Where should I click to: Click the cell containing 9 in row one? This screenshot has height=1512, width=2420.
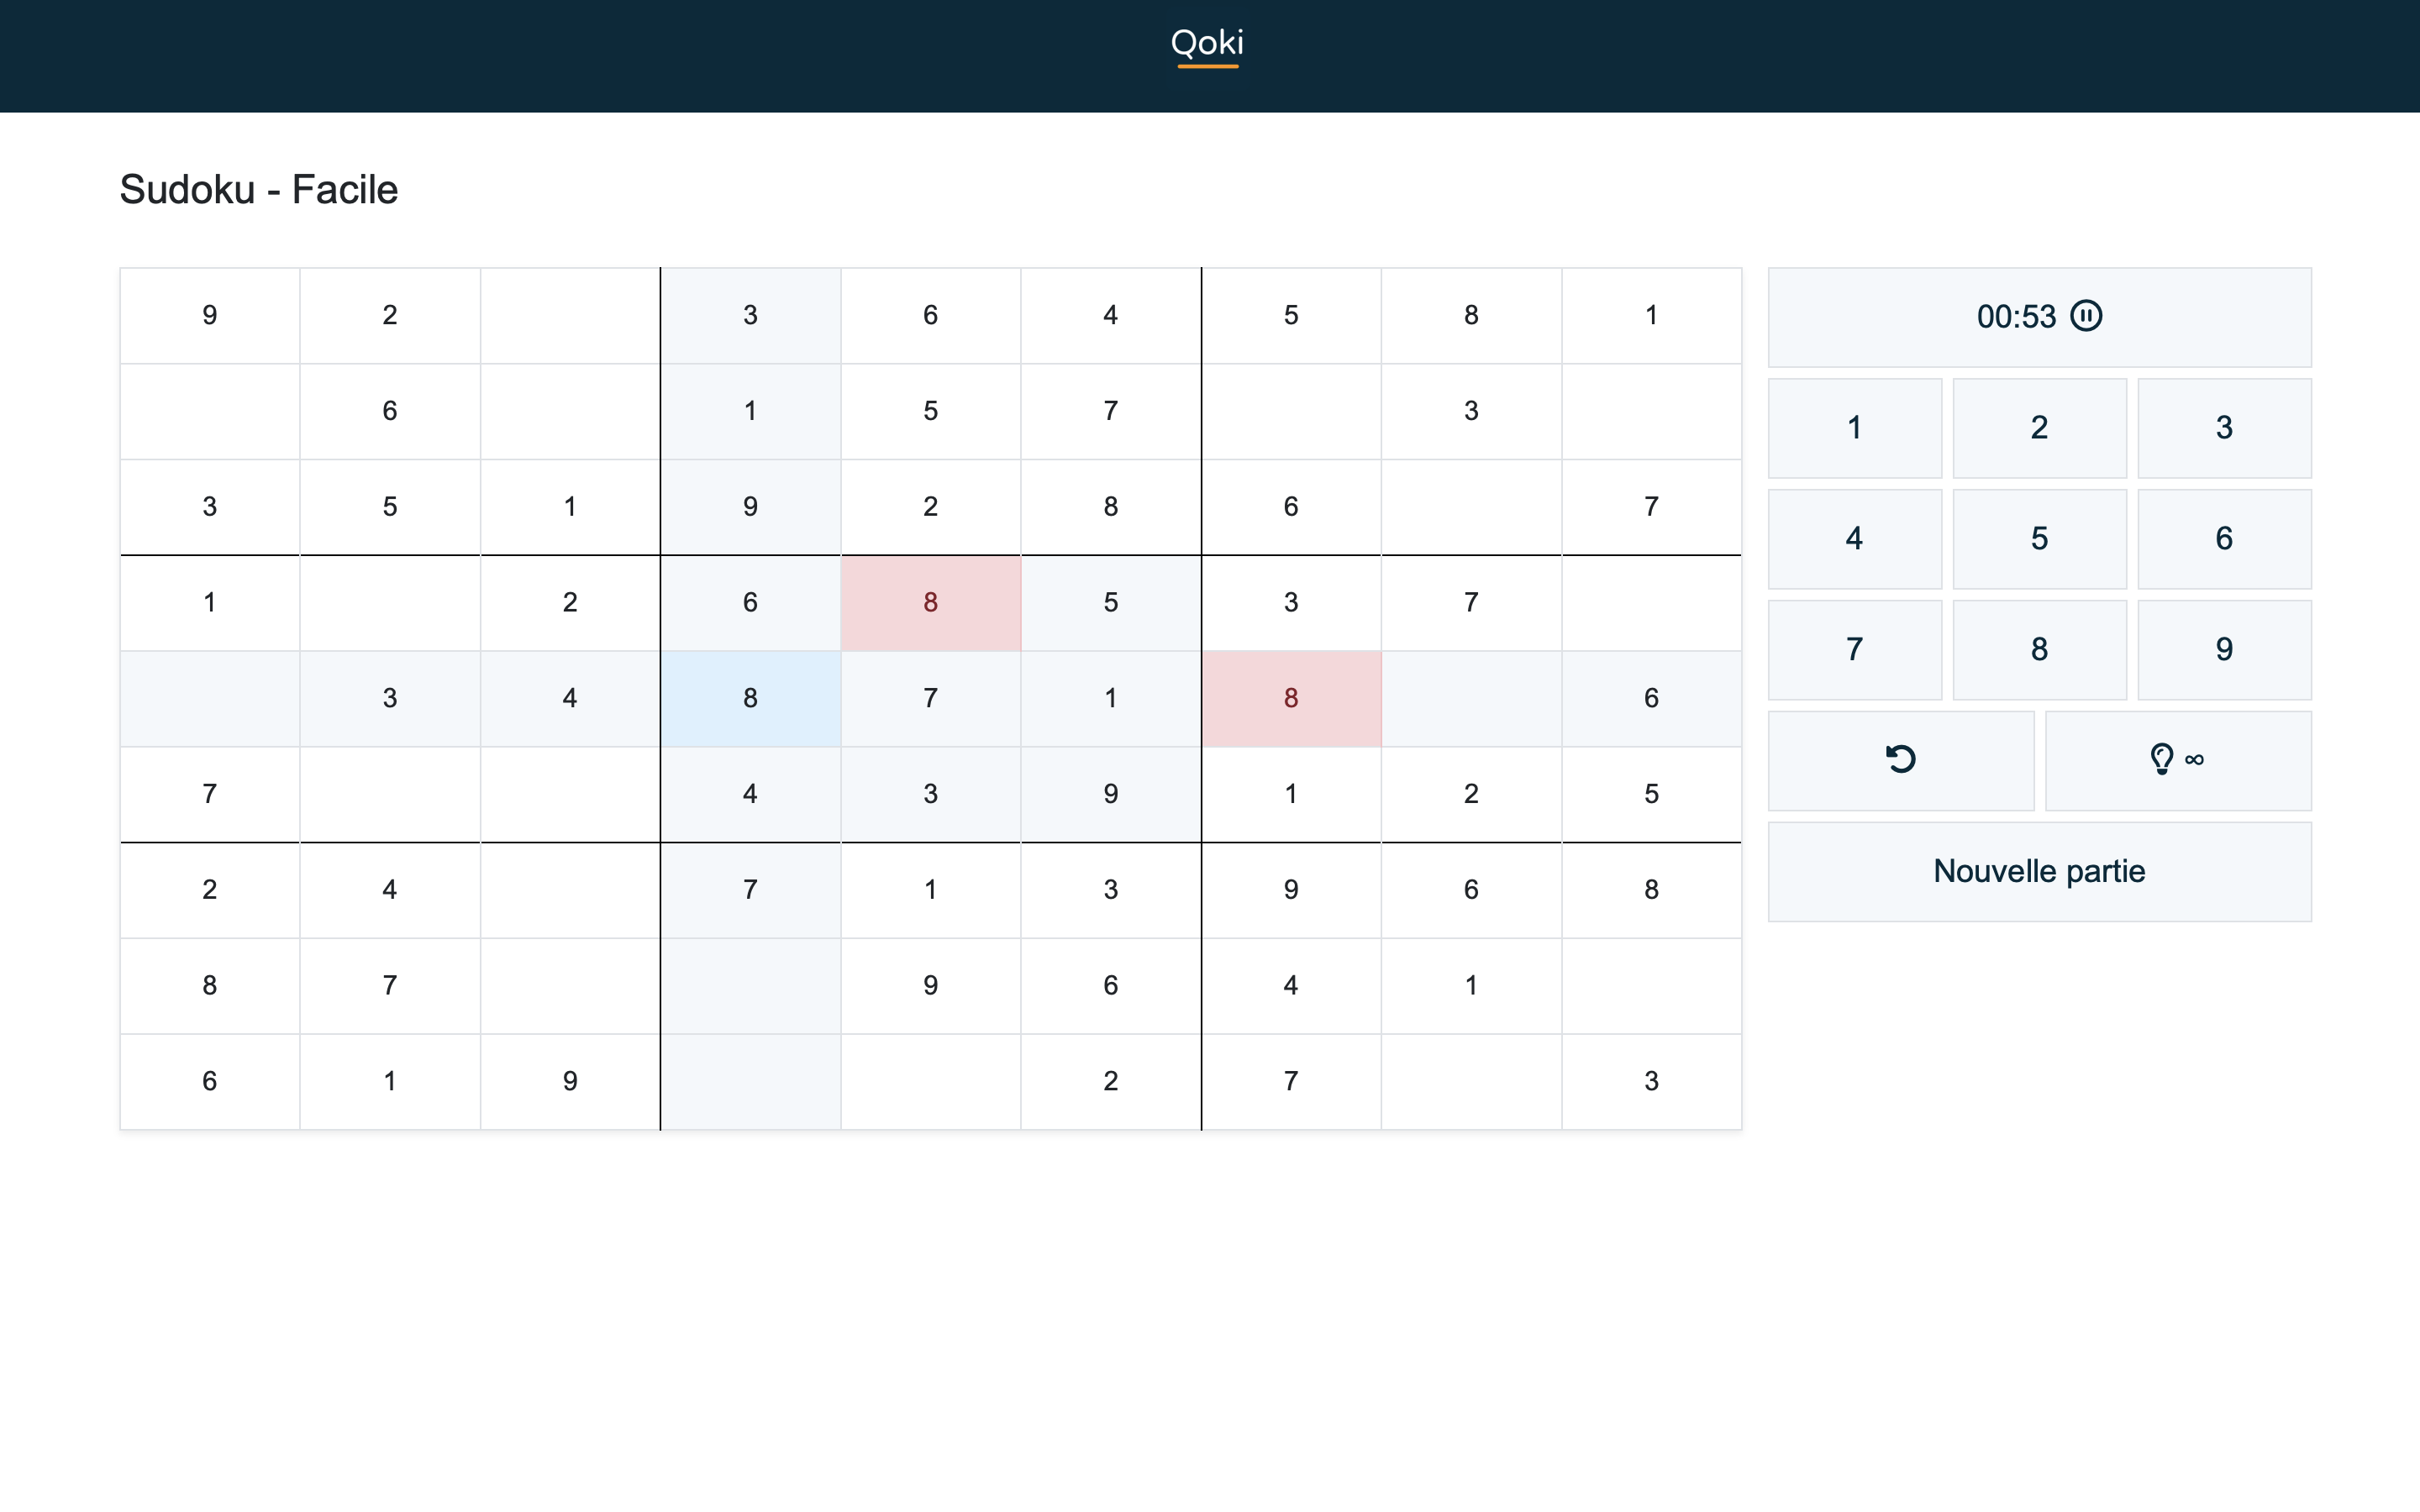coord(210,315)
